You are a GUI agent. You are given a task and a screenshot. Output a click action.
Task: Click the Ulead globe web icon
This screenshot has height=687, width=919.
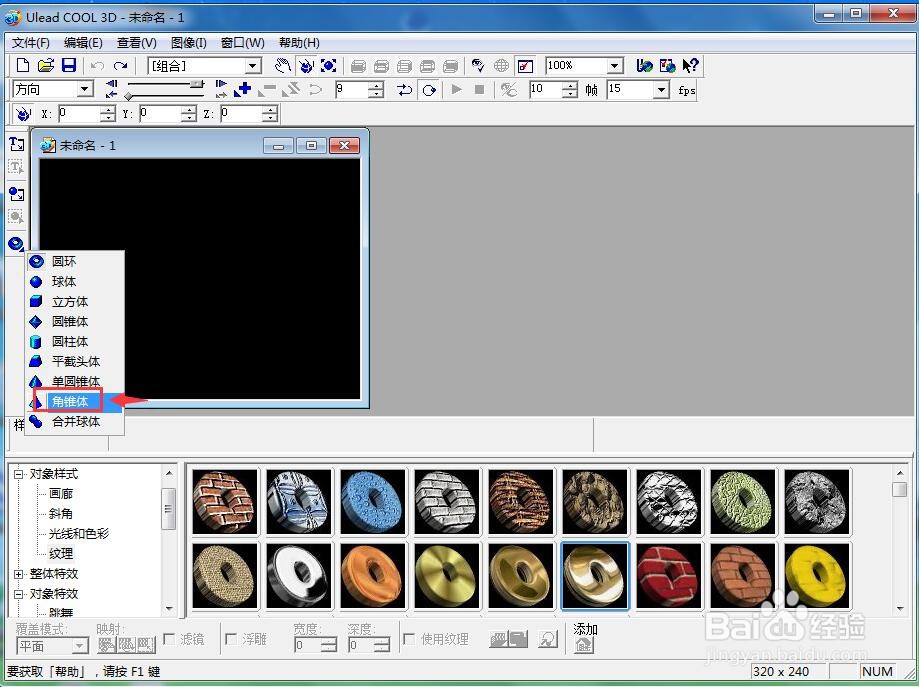coord(644,66)
